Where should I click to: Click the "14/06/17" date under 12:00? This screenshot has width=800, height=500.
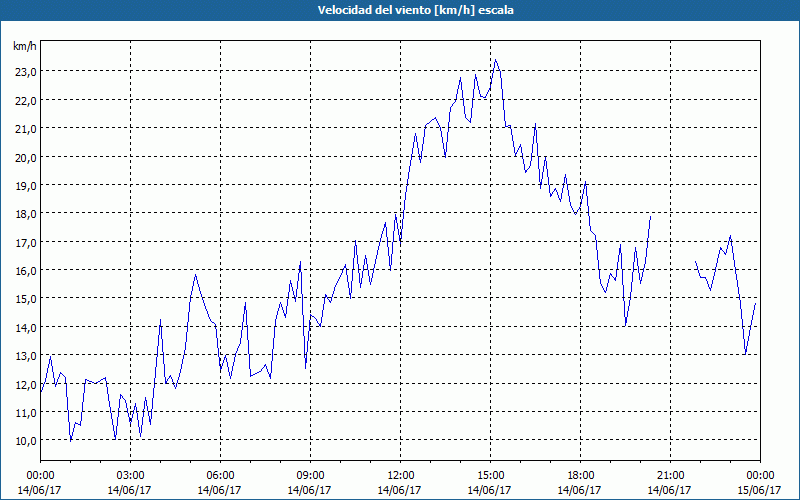tap(401, 490)
